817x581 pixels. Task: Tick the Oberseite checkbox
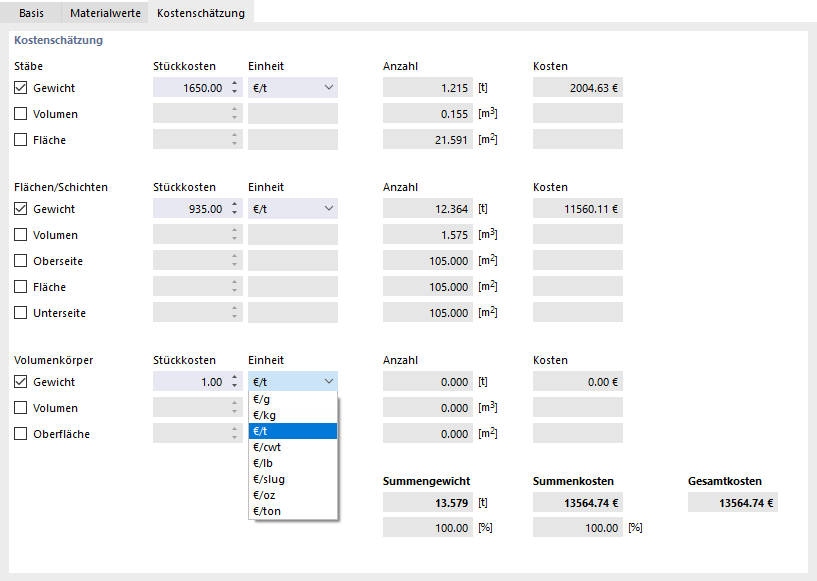pyautogui.click(x=20, y=261)
